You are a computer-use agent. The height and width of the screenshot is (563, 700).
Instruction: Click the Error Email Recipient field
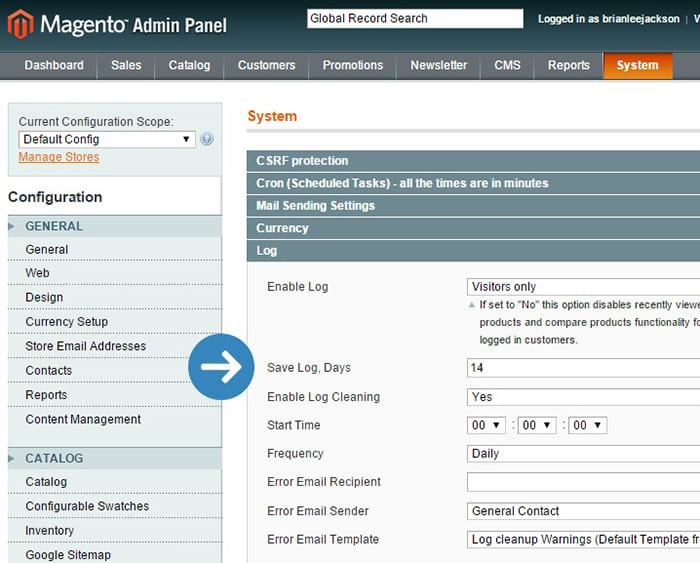[583, 482]
